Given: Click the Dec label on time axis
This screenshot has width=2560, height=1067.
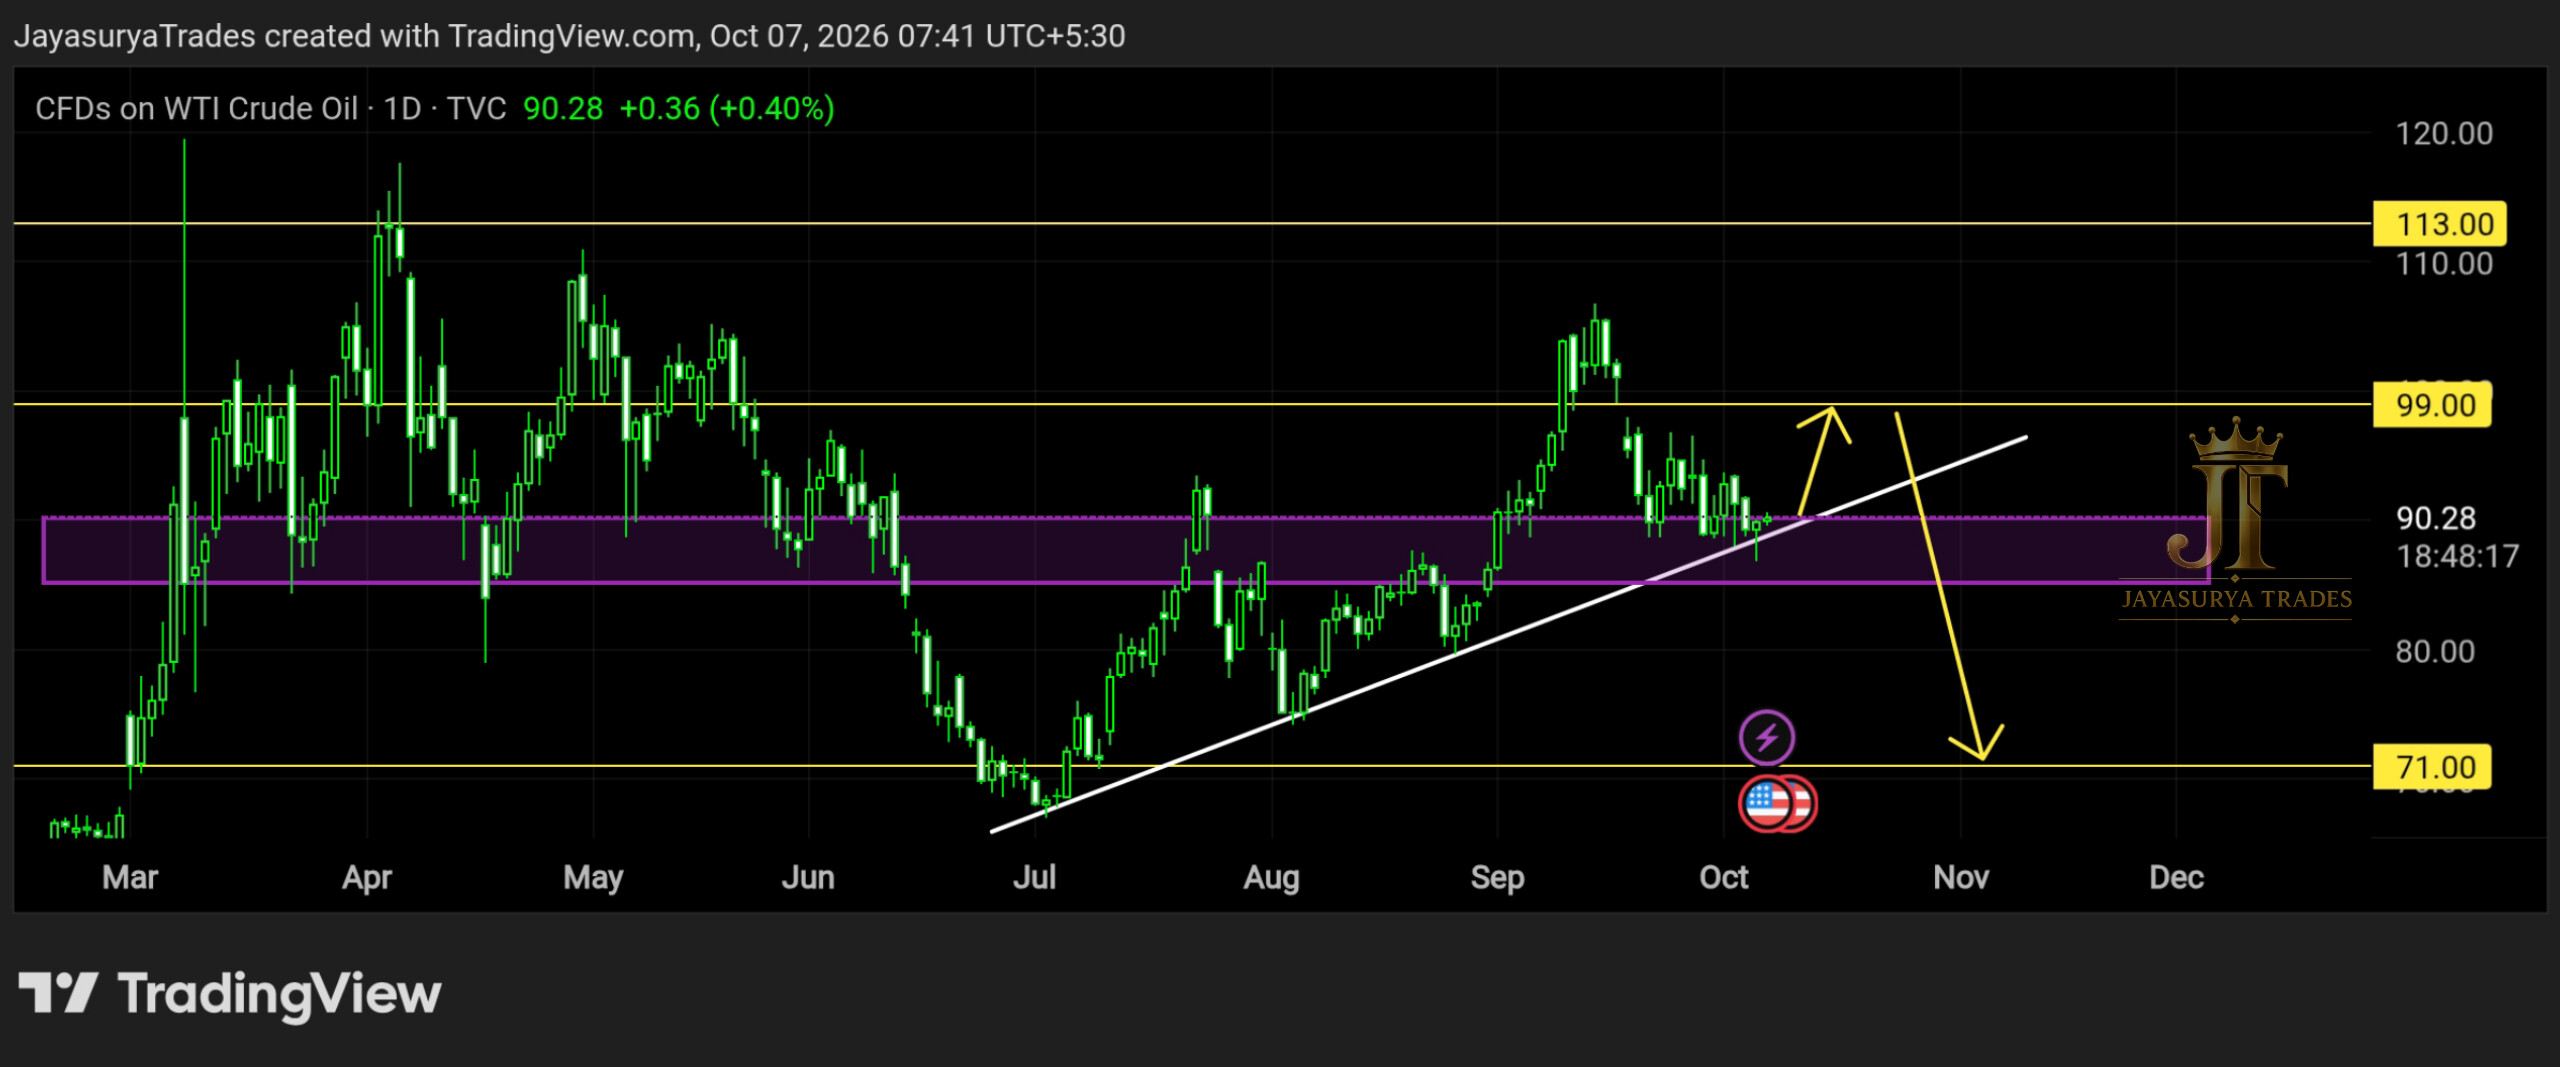Looking at the screenshot, I should click(x=2177, y=877).
